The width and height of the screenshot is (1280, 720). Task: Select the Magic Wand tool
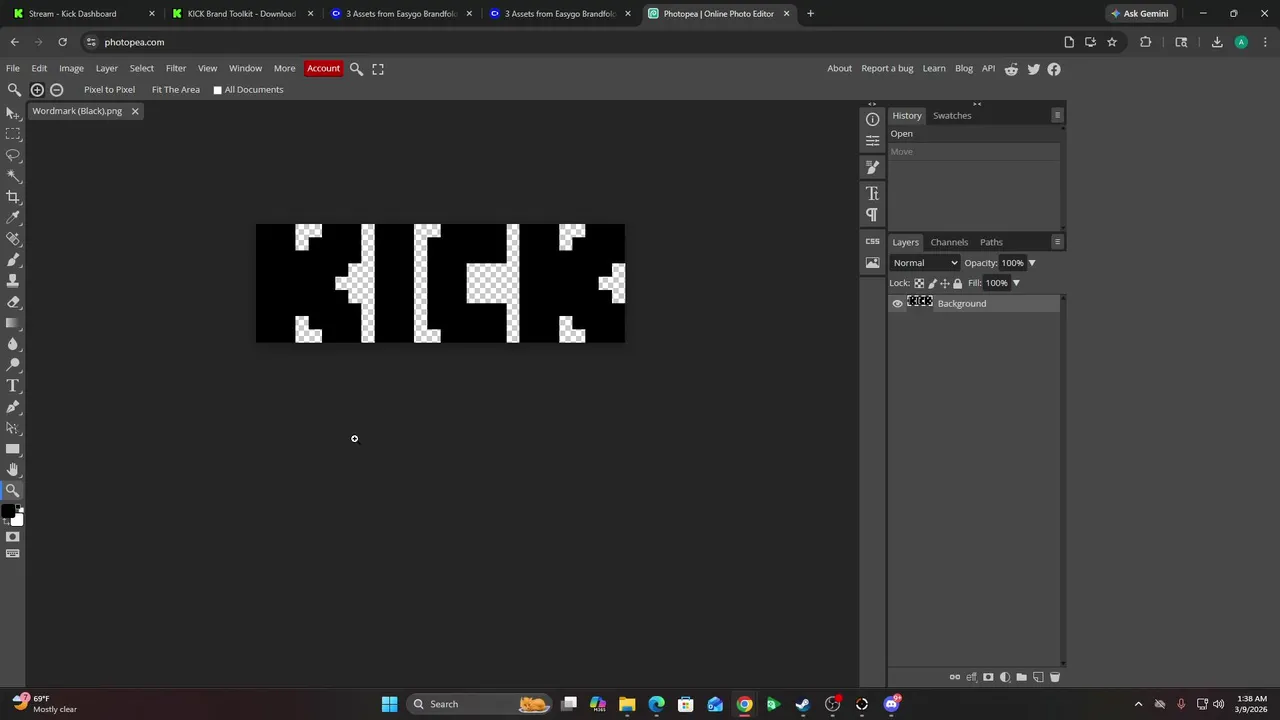13,176
